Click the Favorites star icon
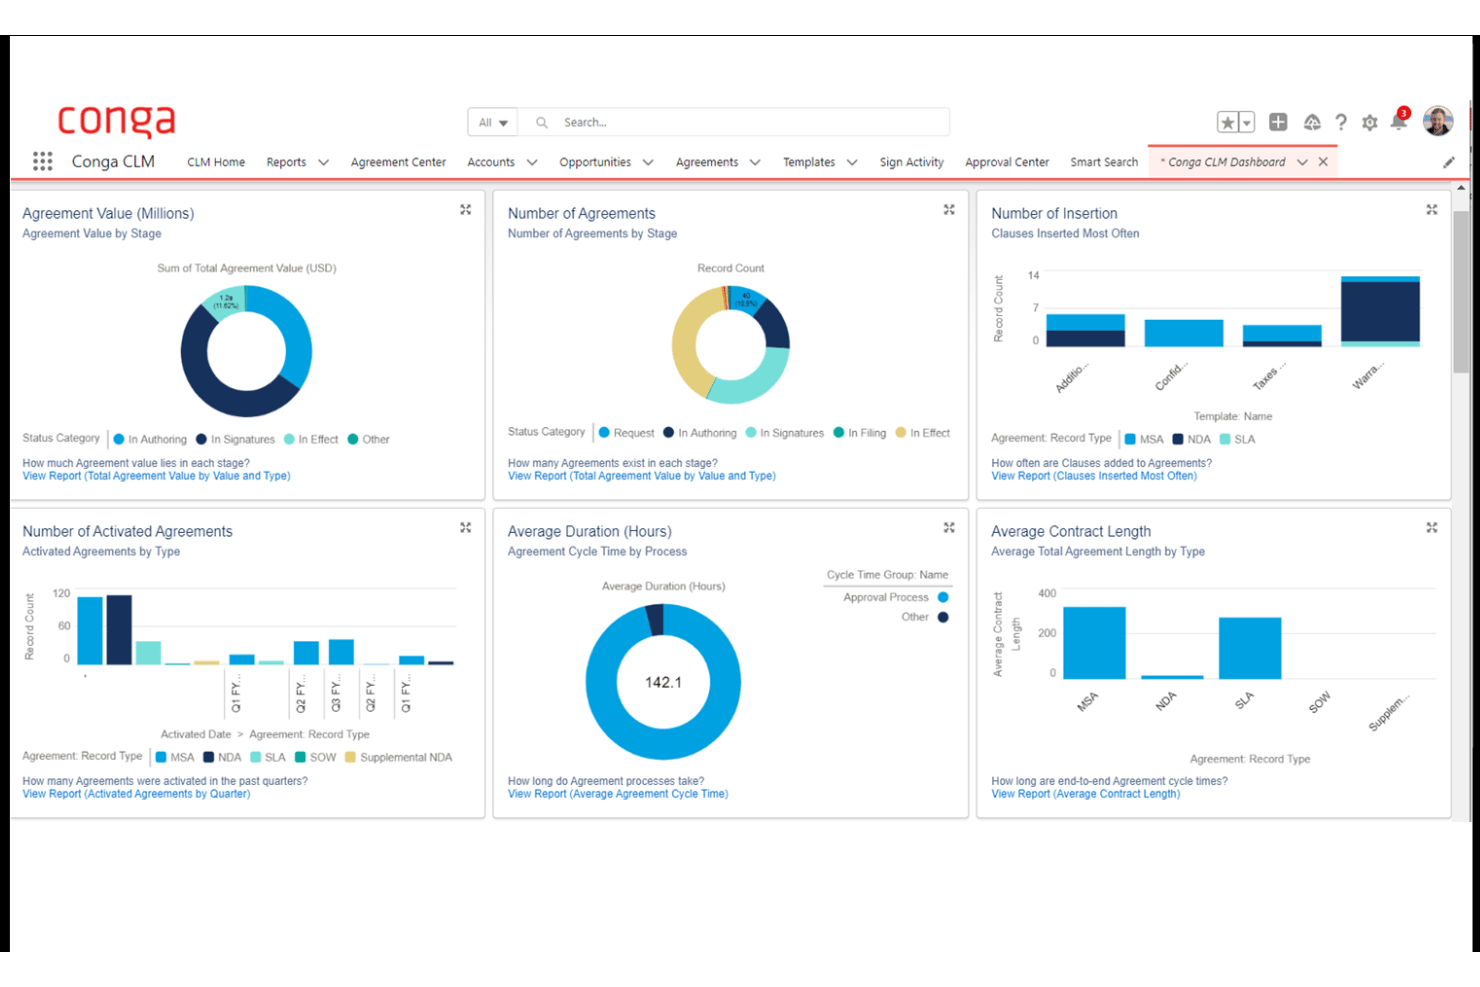Viewport: 1480px width, 987px height. 1227,122
